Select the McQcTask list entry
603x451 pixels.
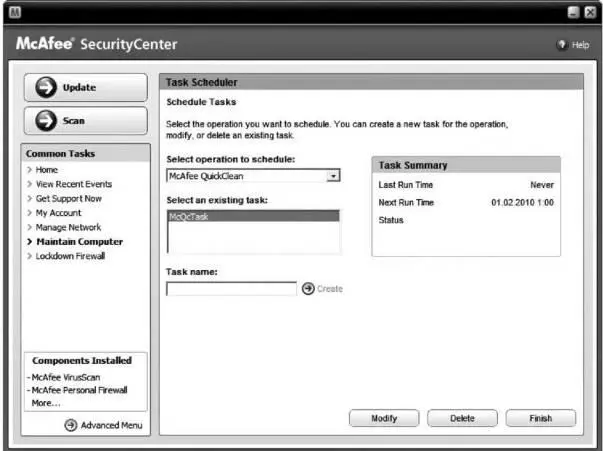254,216
